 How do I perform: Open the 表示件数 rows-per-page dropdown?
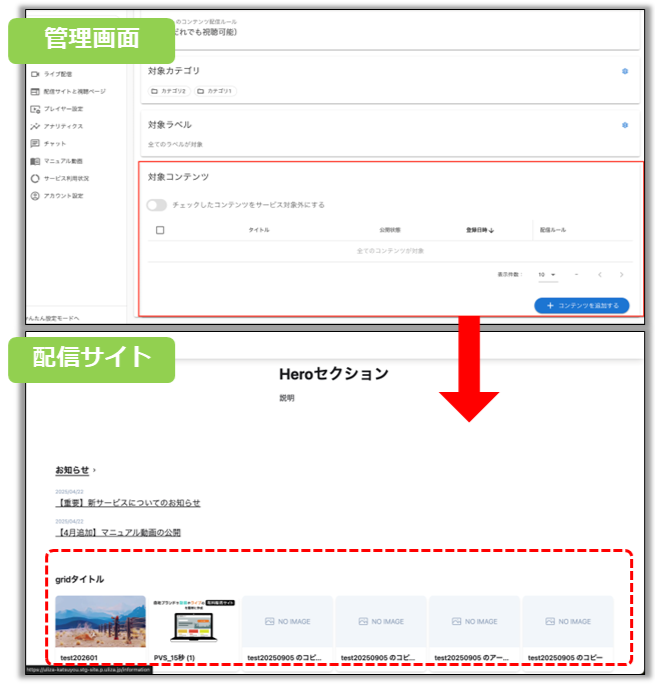547,274
